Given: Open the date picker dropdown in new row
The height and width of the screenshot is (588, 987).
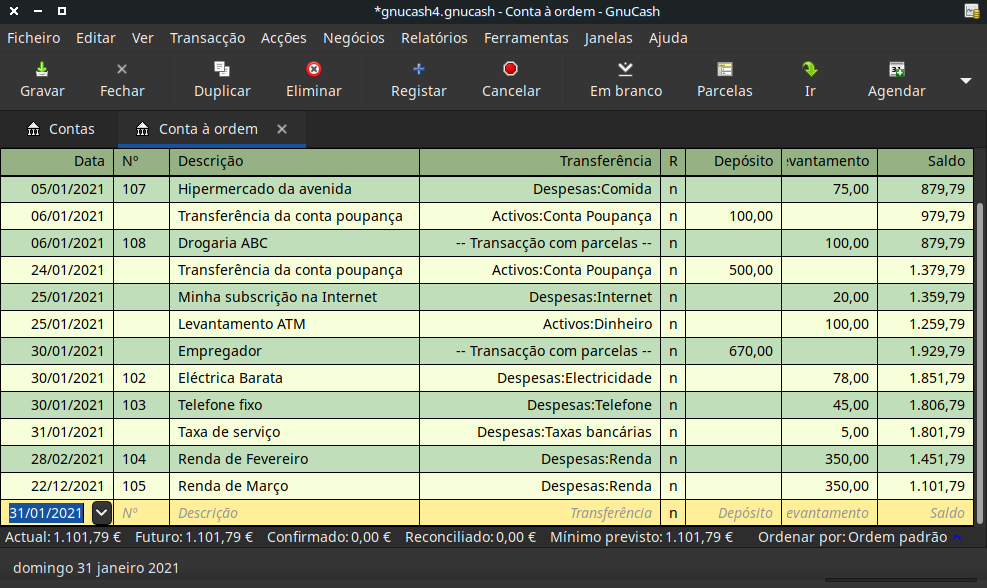Looking at the screenshot, I should [101, 513].
